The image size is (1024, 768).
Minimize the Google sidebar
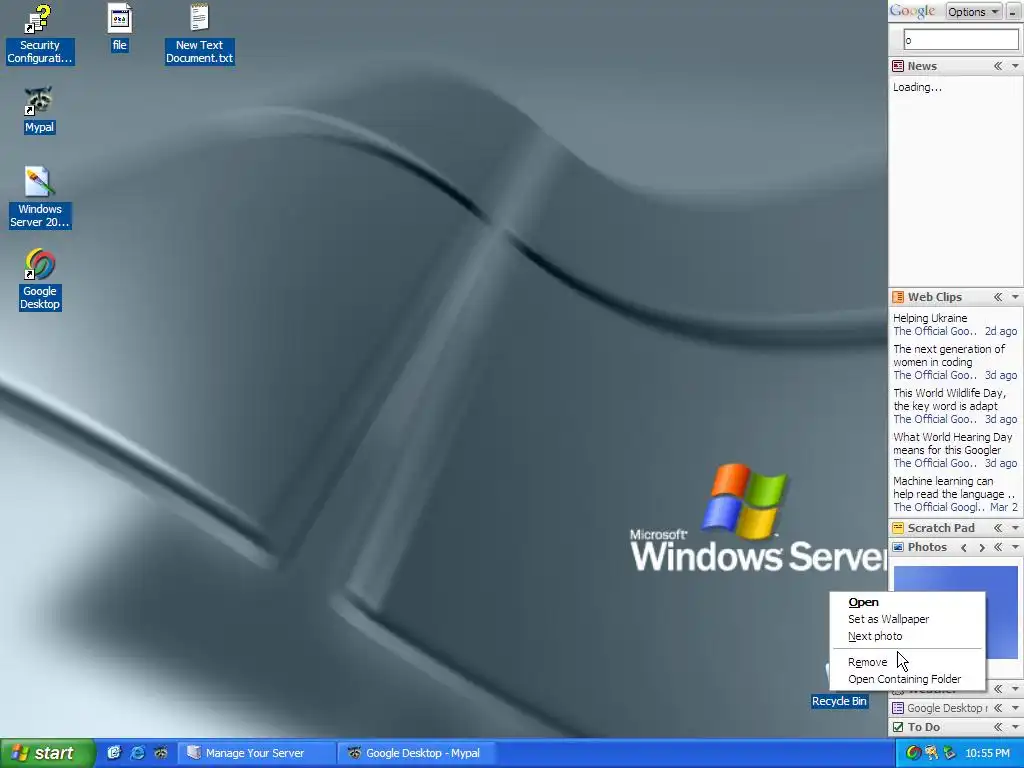point(1013,12)
